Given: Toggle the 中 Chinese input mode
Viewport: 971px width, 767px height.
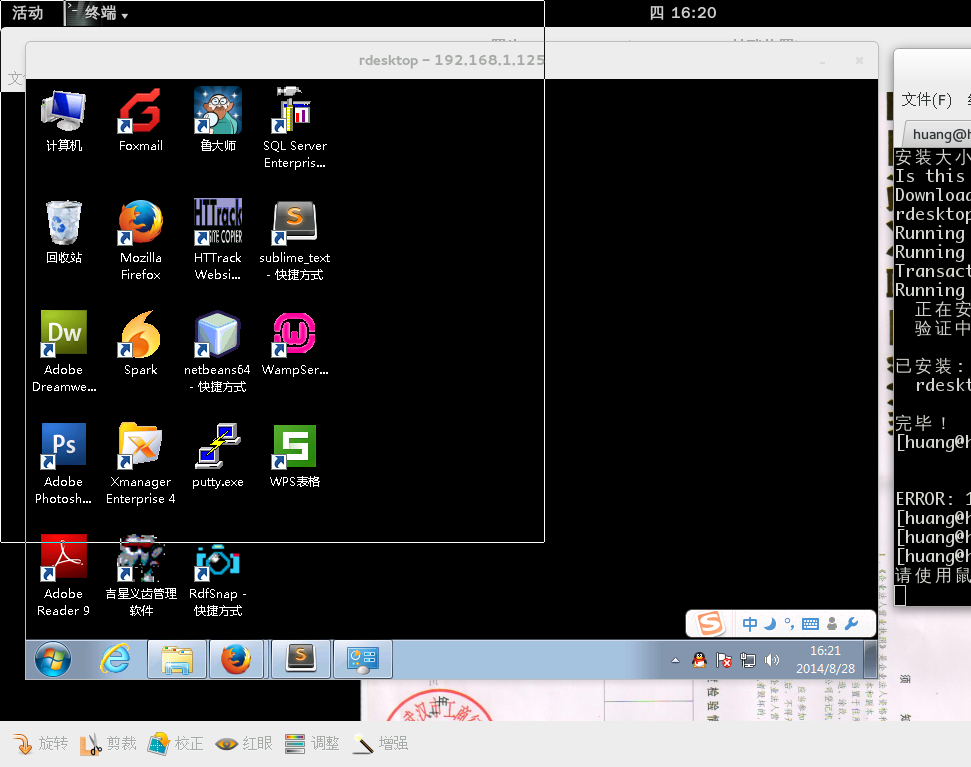Looking at the screenshot, I should (749, 624).
